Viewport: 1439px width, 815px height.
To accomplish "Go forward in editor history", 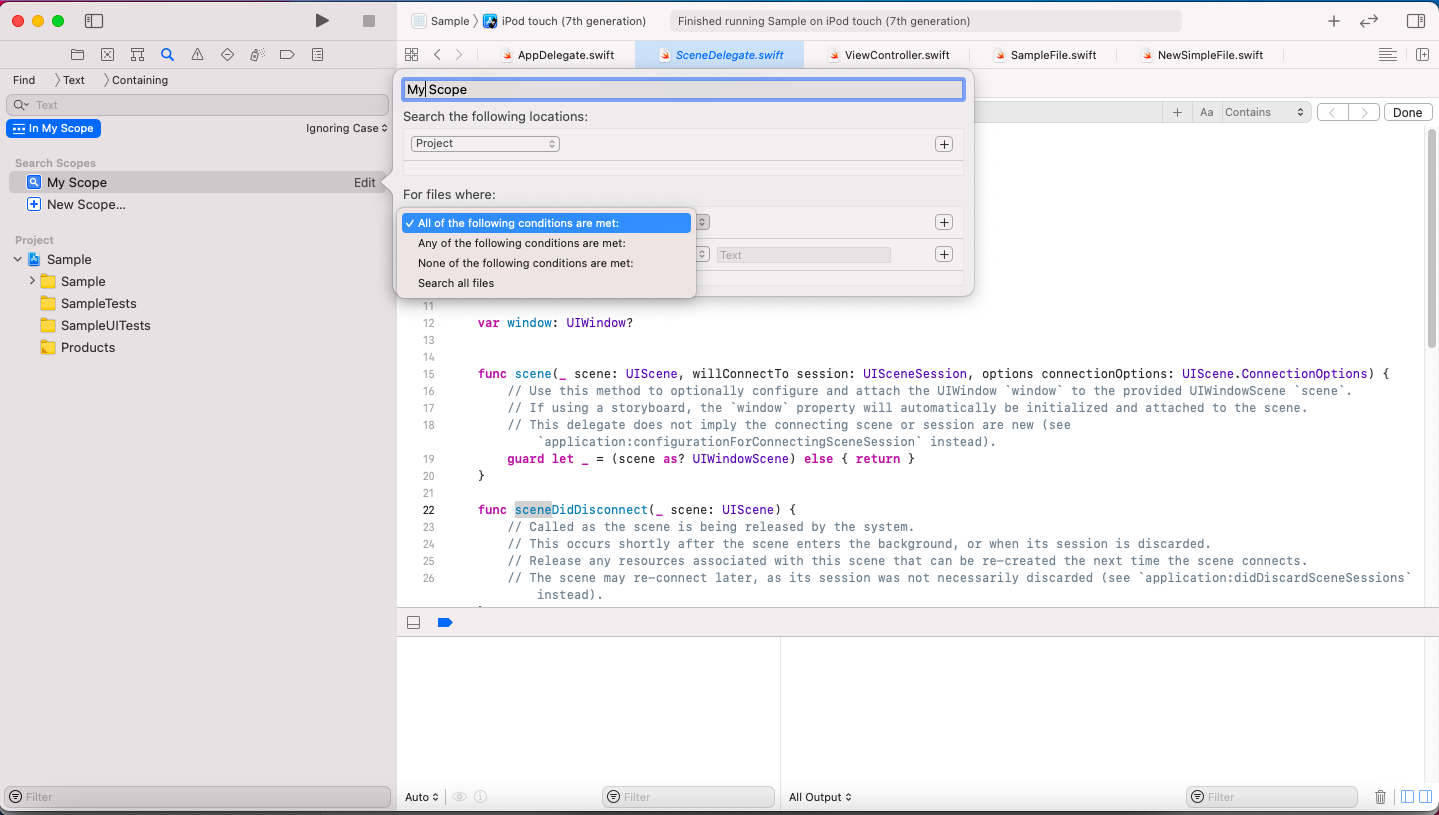I will pos(459,55).
